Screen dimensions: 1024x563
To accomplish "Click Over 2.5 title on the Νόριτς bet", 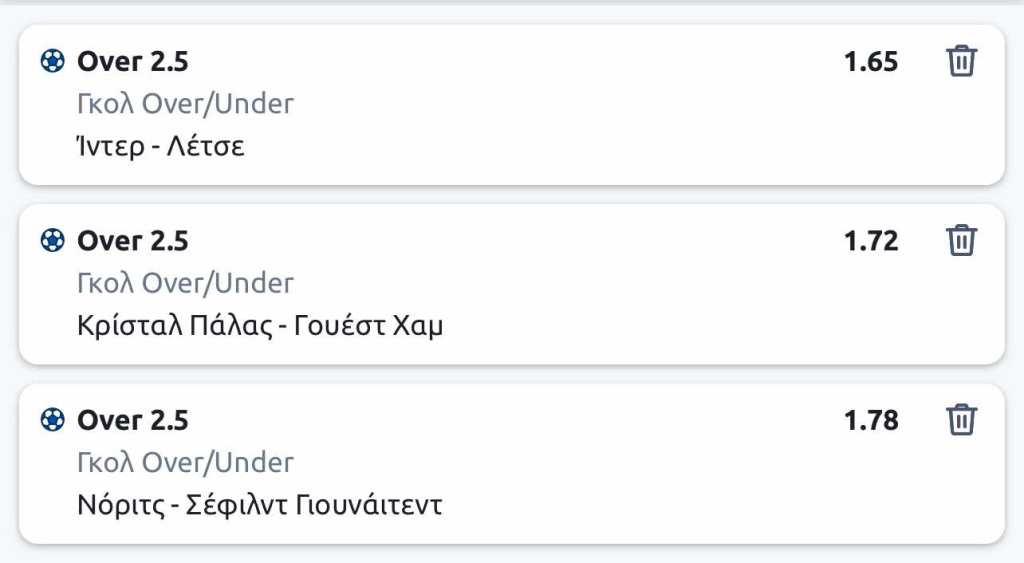I will pos(133,420).
